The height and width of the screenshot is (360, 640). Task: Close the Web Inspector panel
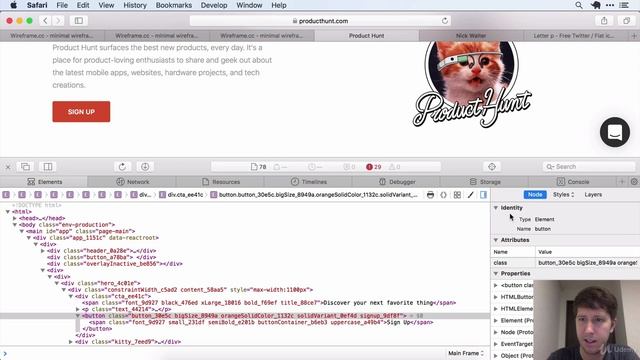coord(8,167)
